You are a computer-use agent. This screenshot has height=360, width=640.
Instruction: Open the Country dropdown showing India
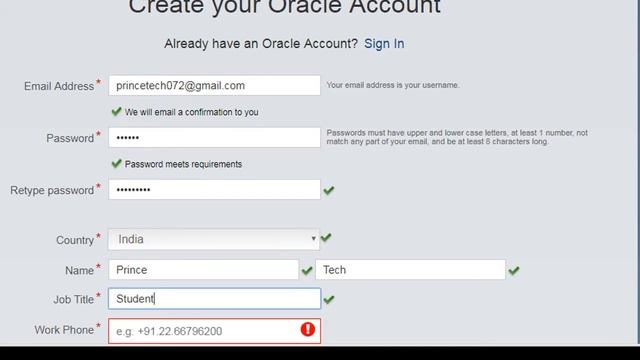coord(214,239)
